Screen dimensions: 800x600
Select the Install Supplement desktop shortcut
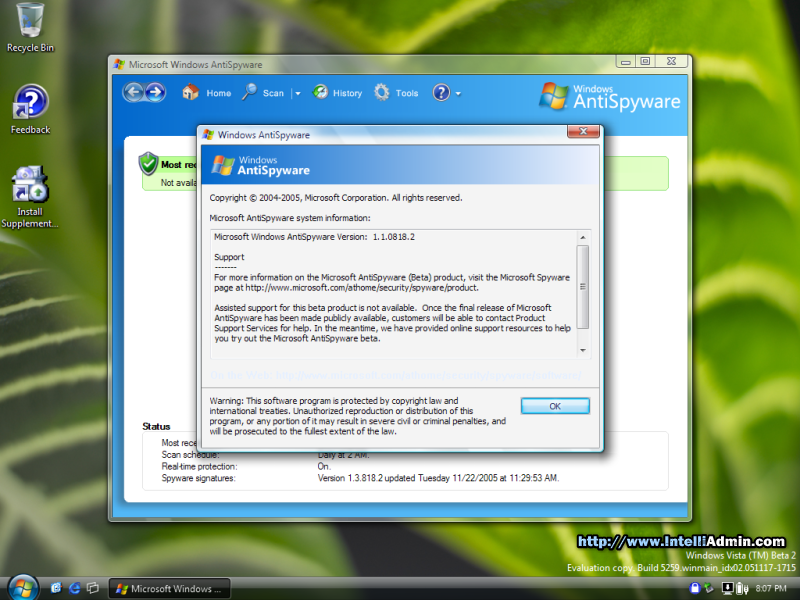point(30,197)
